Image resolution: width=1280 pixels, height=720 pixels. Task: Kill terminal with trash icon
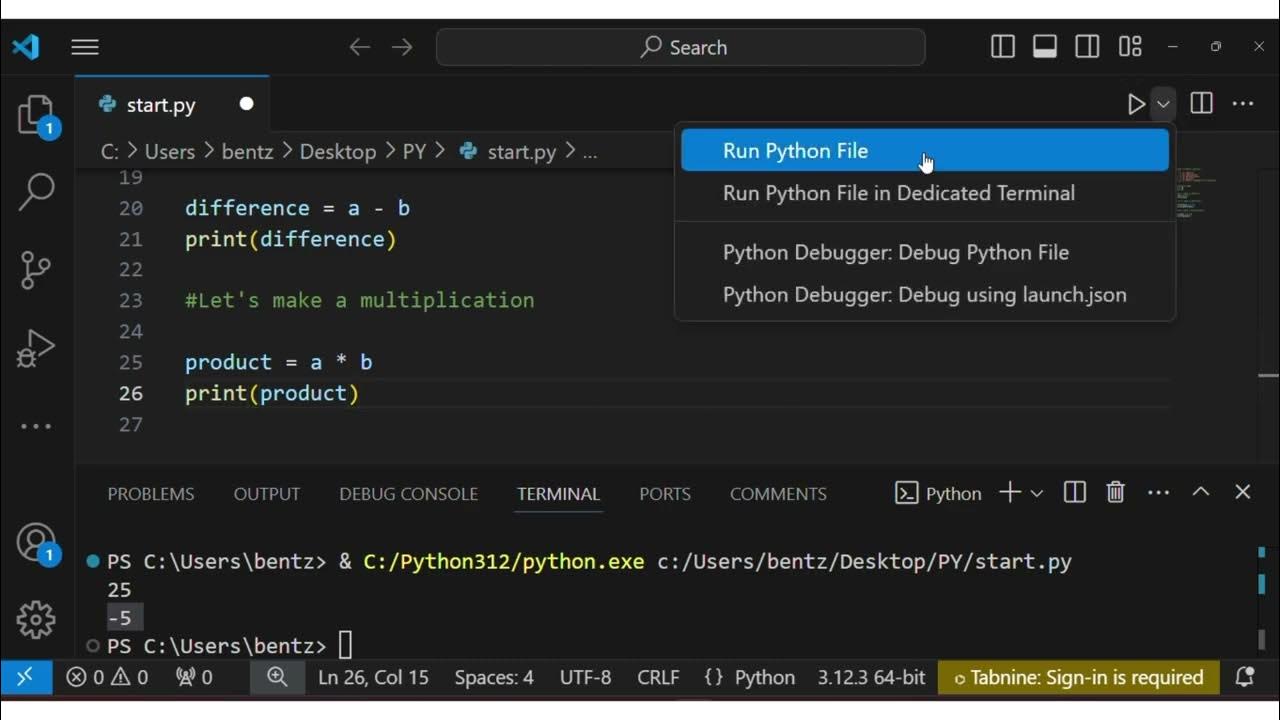click(1116, 492)
